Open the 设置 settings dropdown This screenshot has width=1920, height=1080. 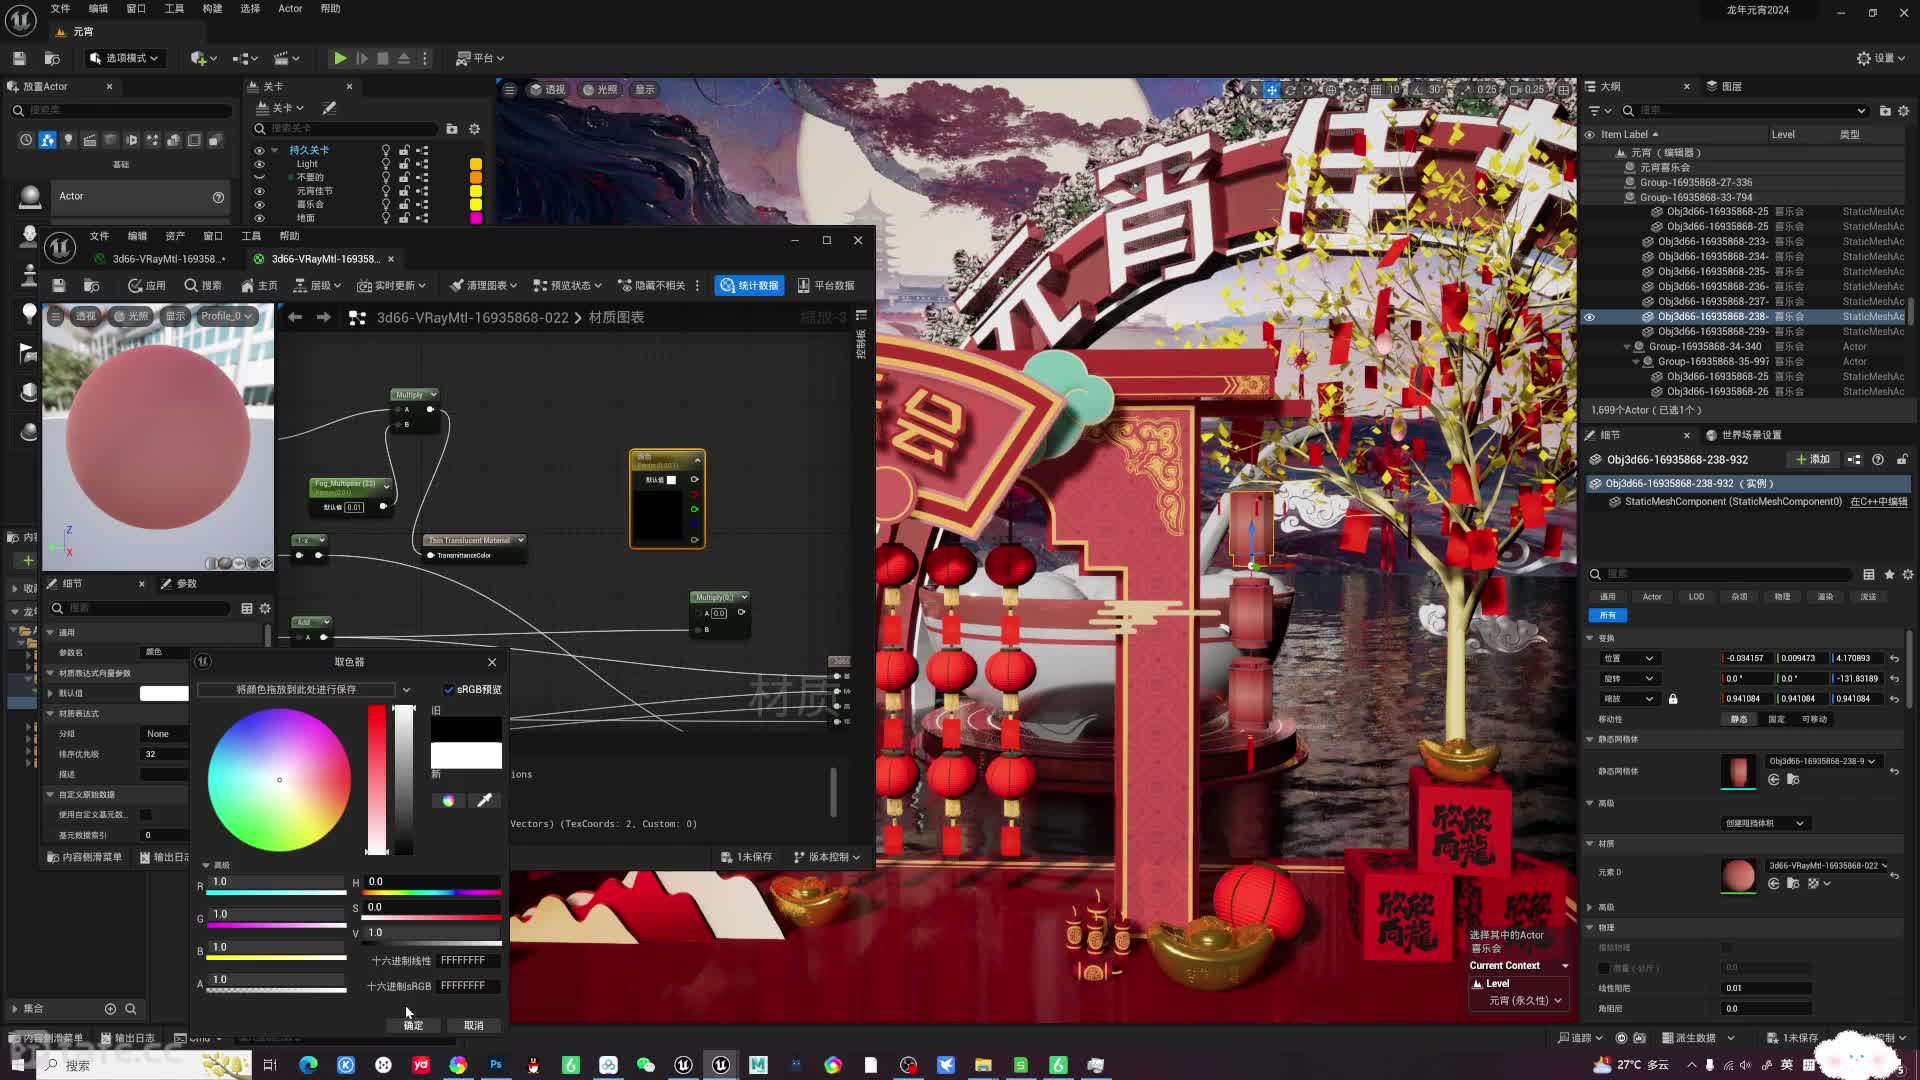[x=1881, y=58]
